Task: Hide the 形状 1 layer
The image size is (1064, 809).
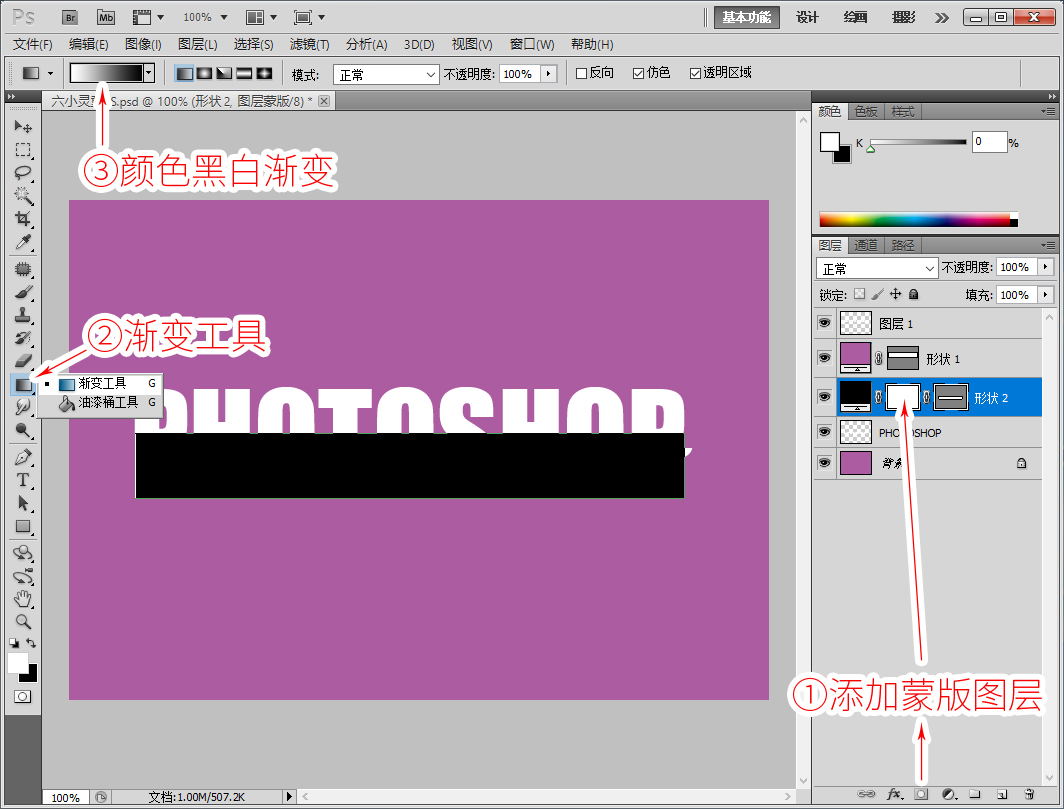Action: click(824, 358)
